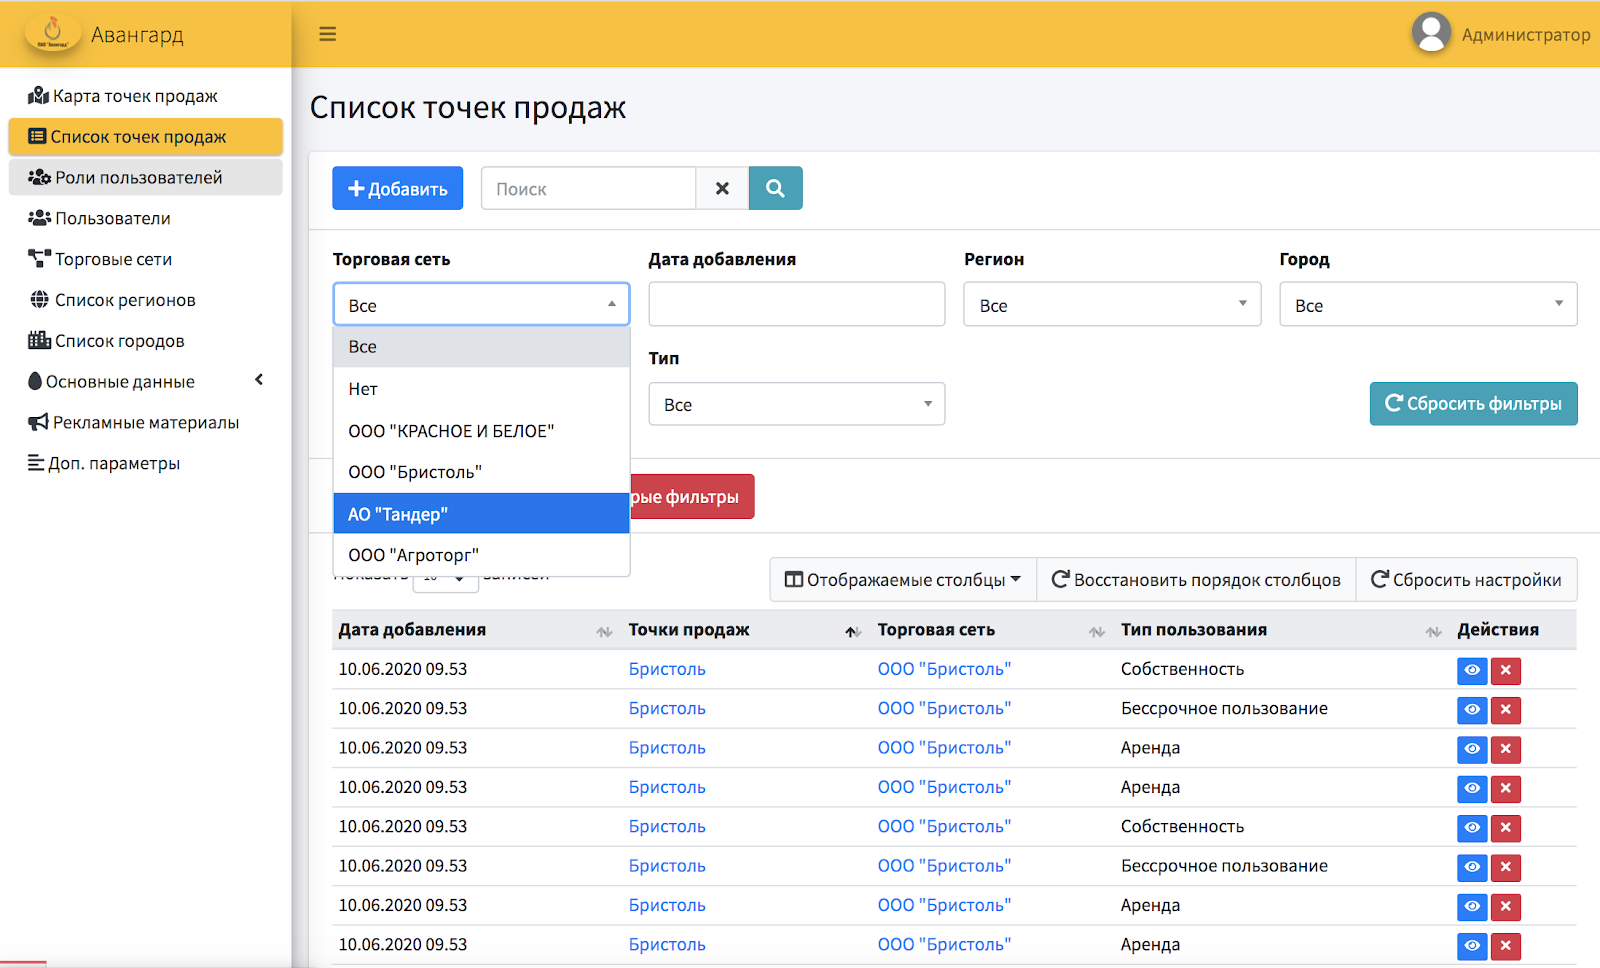This screenshot has height=968, width=1600.
Task: Focus the Поиск search field
Action: [588, 188]
